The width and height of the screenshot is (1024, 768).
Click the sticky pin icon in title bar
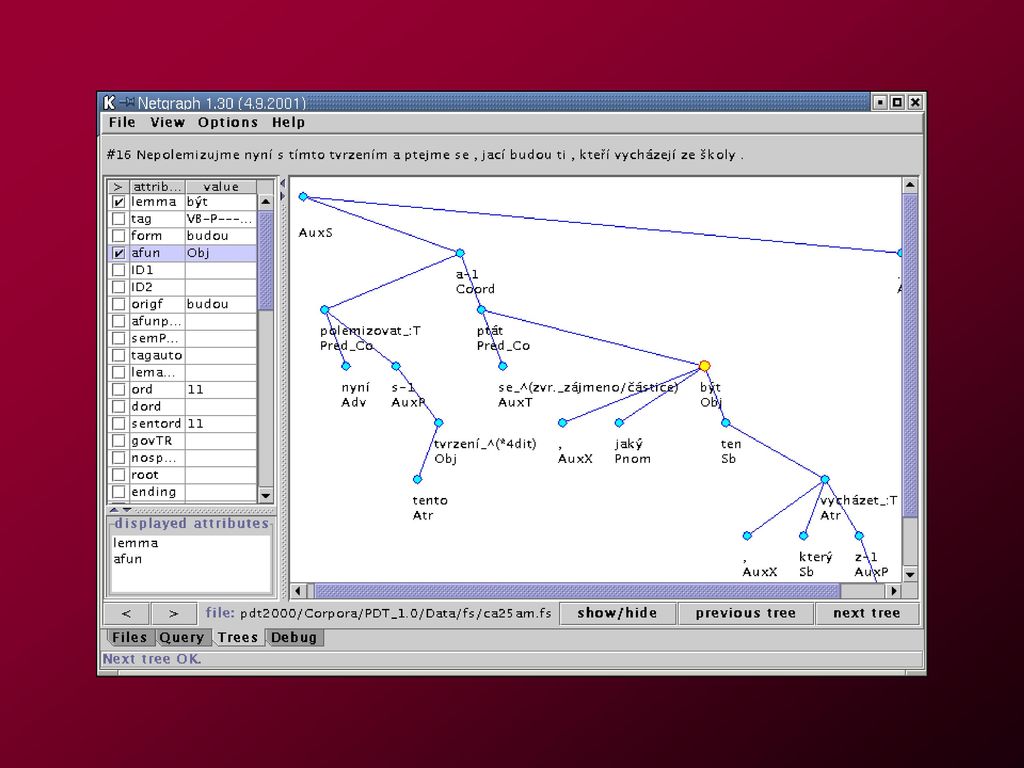coord(127,103)
